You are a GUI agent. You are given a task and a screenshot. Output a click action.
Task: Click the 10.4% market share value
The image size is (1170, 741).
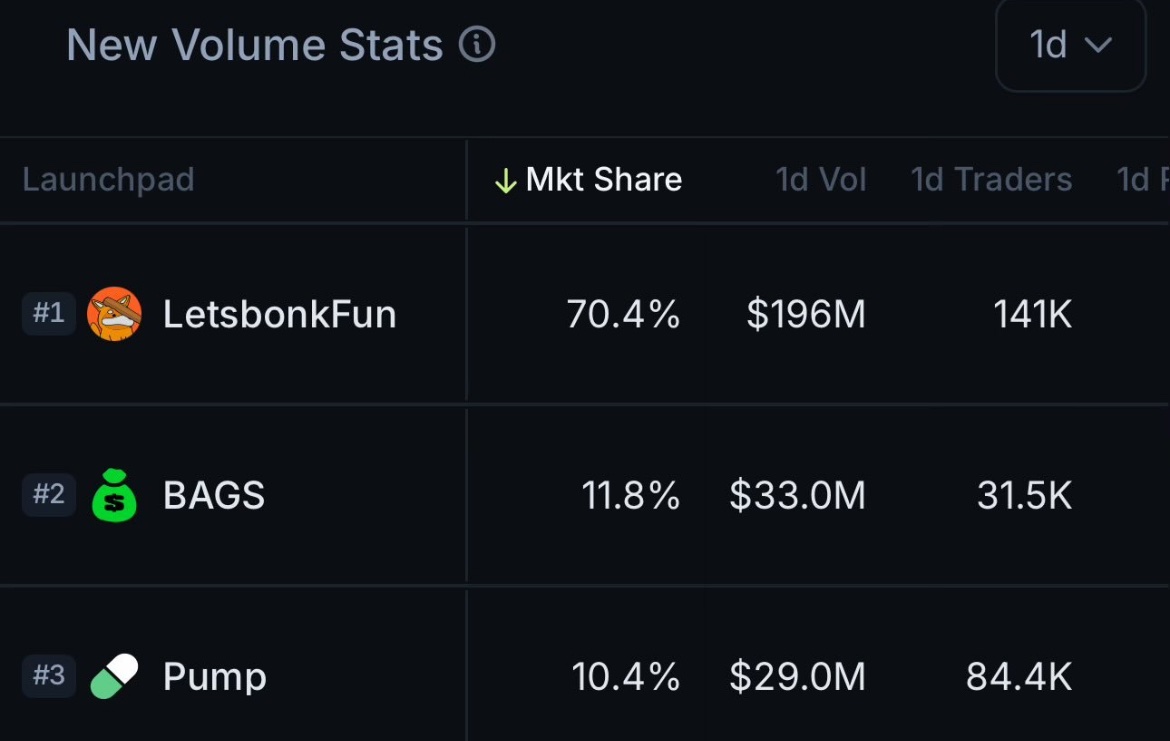click(625, 676)
